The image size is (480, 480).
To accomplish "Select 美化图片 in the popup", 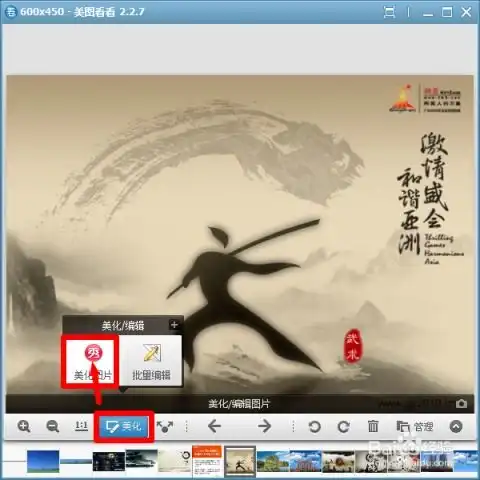I will tap(92, 362).
